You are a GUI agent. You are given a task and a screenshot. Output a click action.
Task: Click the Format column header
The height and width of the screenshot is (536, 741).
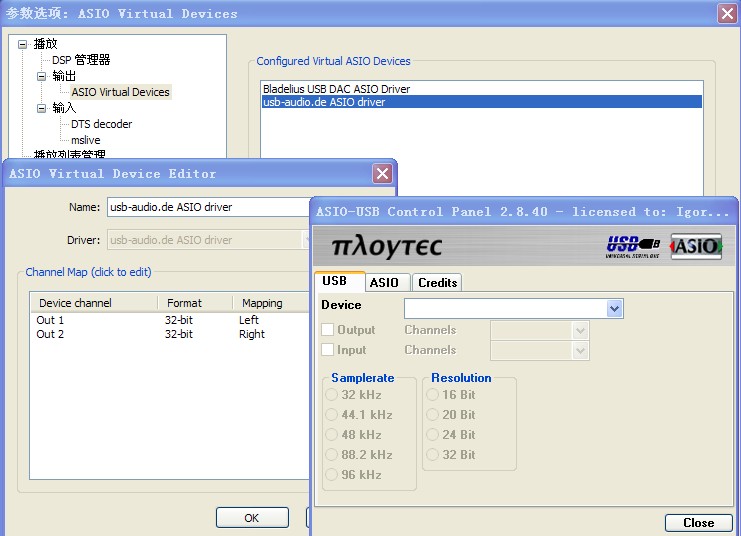195,303
